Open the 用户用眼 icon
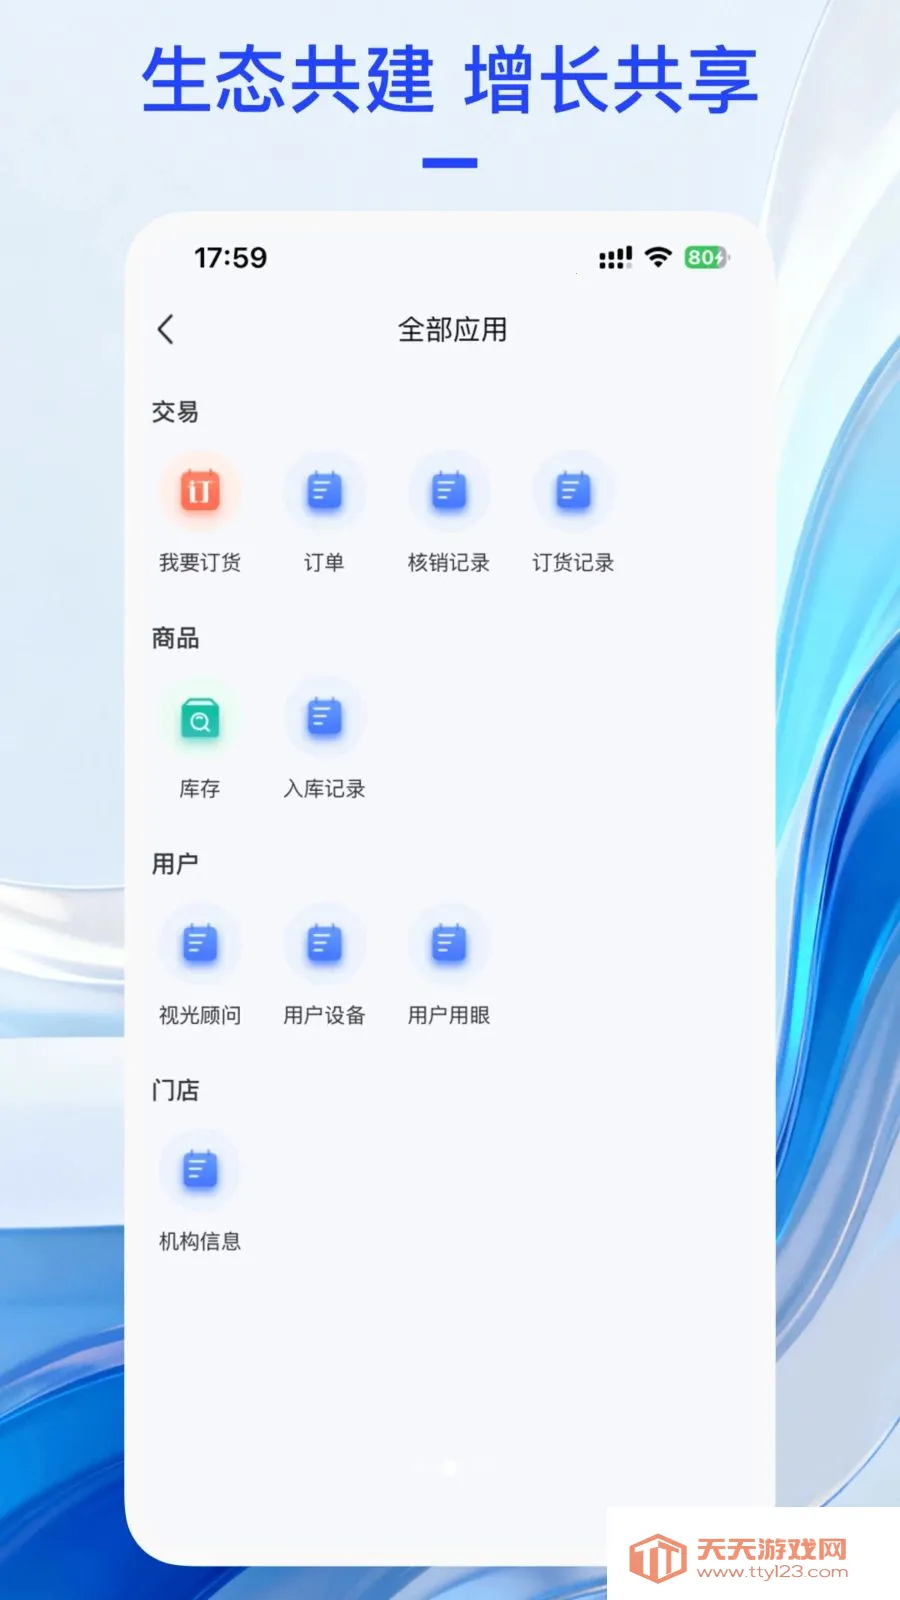 (x=448, y=944)
